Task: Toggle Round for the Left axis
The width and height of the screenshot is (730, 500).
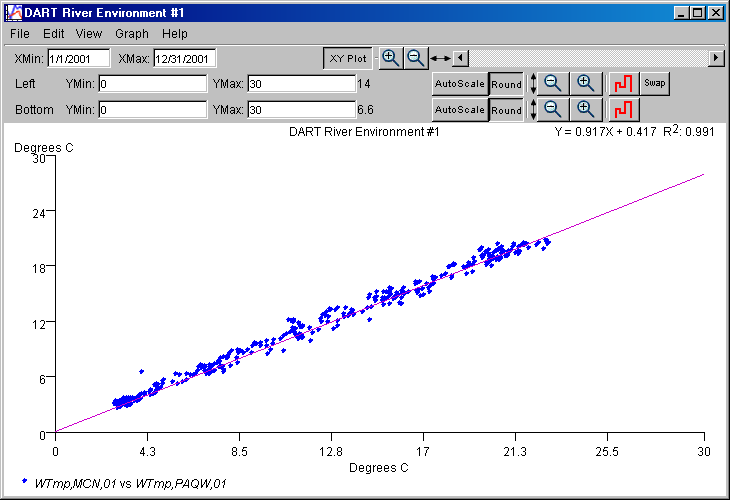Action: coord(506,84)
